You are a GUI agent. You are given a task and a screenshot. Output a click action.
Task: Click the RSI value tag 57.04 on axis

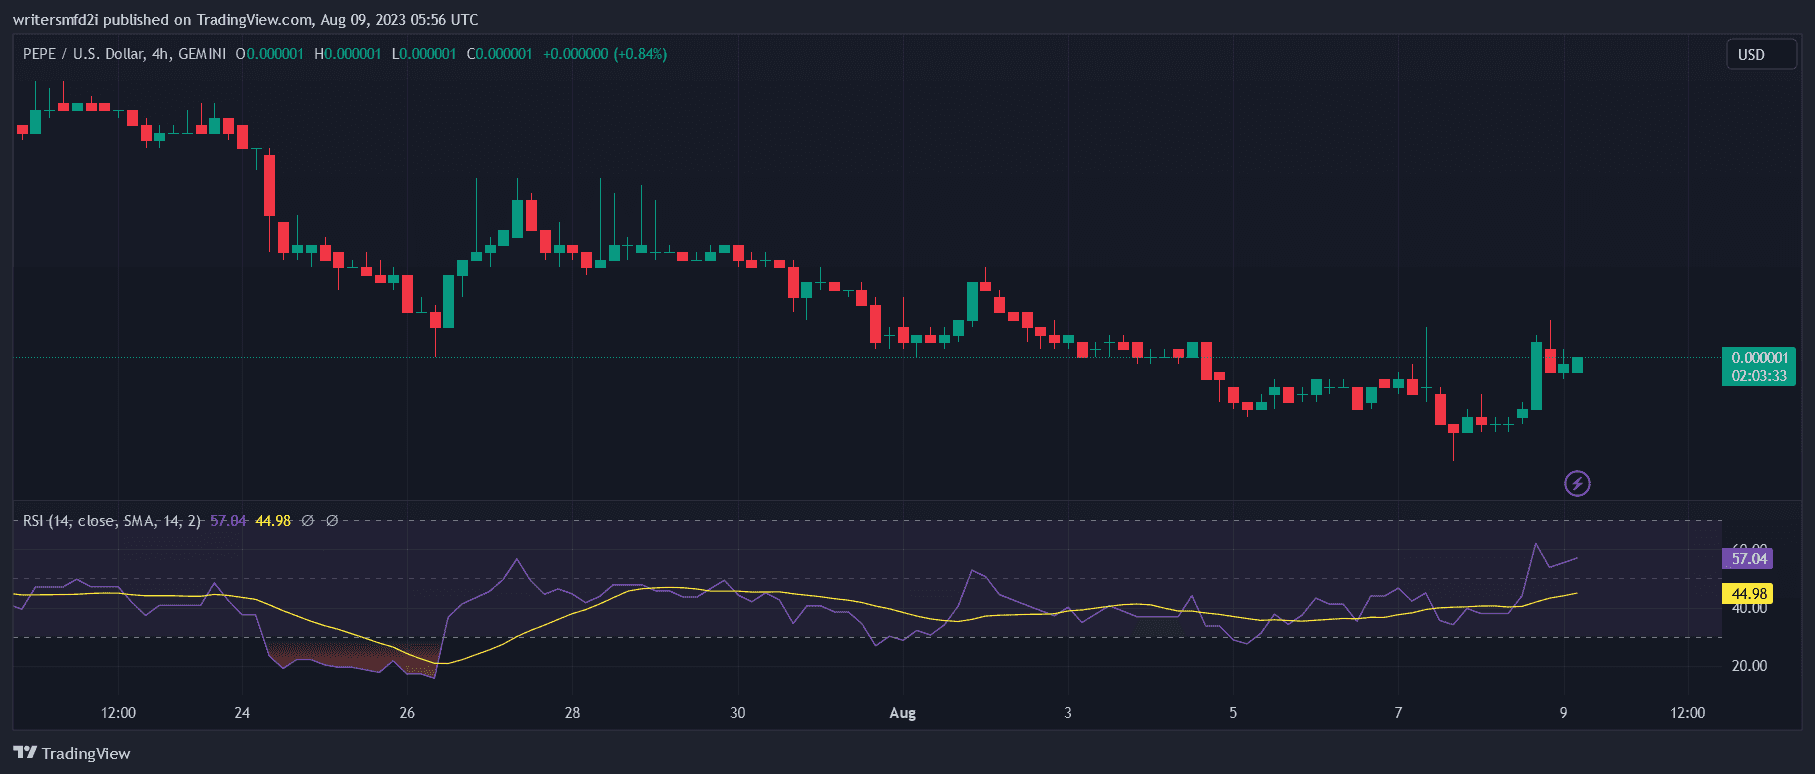[1747, 559]
